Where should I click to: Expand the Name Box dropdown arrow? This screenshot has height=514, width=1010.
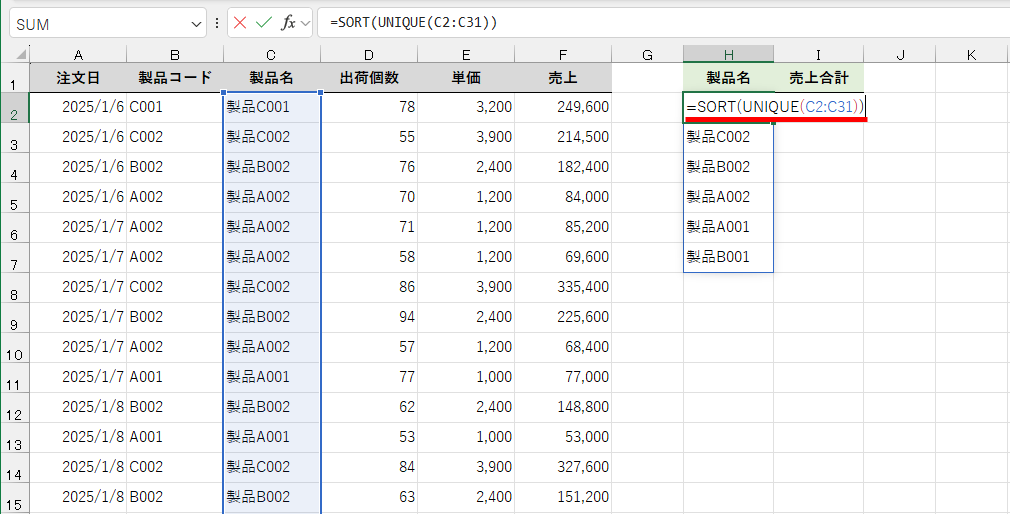196,24
